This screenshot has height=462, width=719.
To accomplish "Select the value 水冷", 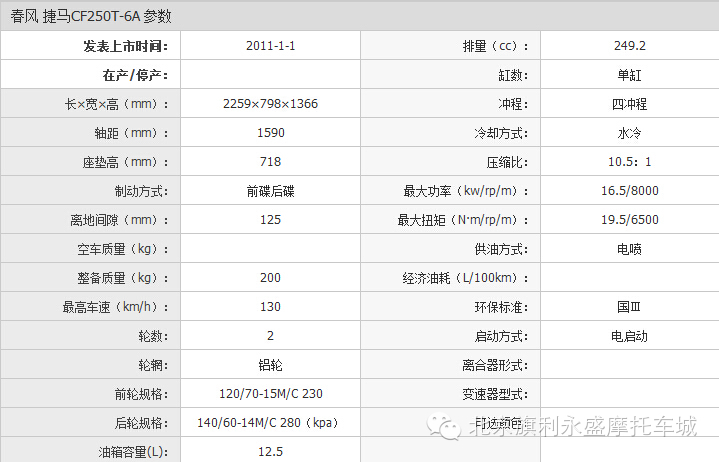I will point(630,133).
